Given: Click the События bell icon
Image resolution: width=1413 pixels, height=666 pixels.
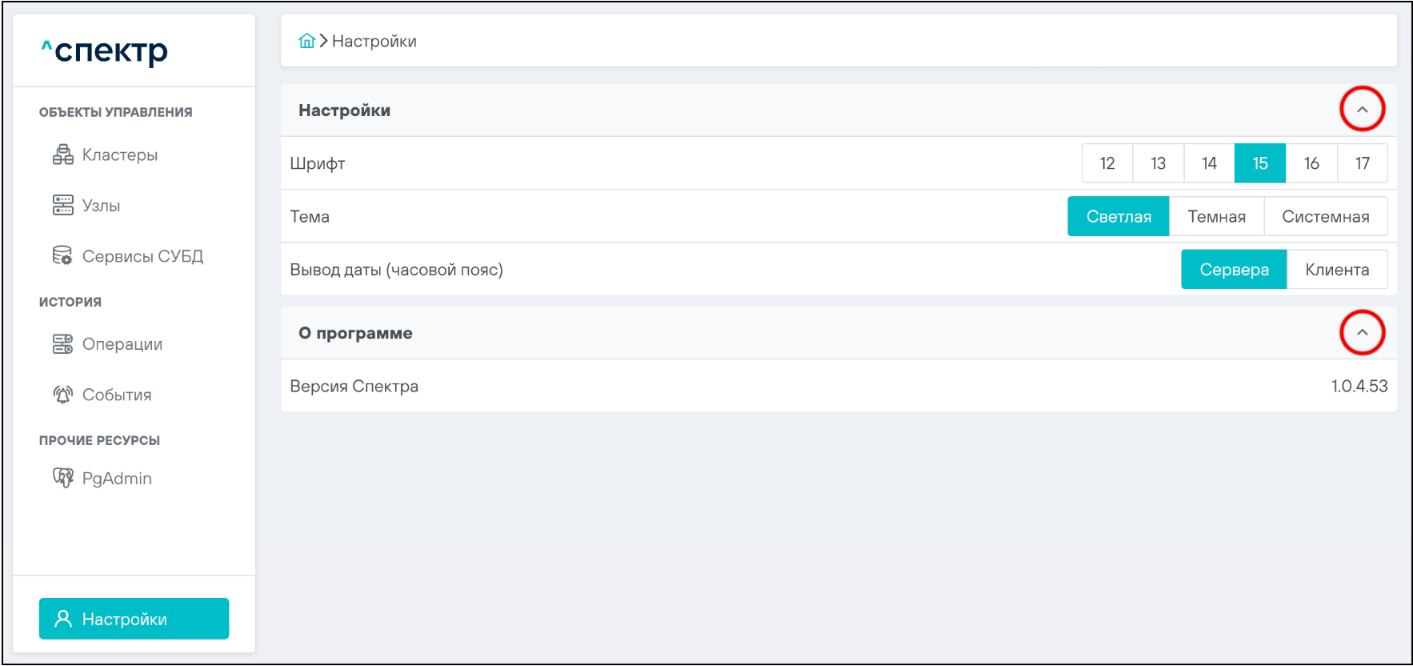Looking at the screenshot, I should point(63,395).
